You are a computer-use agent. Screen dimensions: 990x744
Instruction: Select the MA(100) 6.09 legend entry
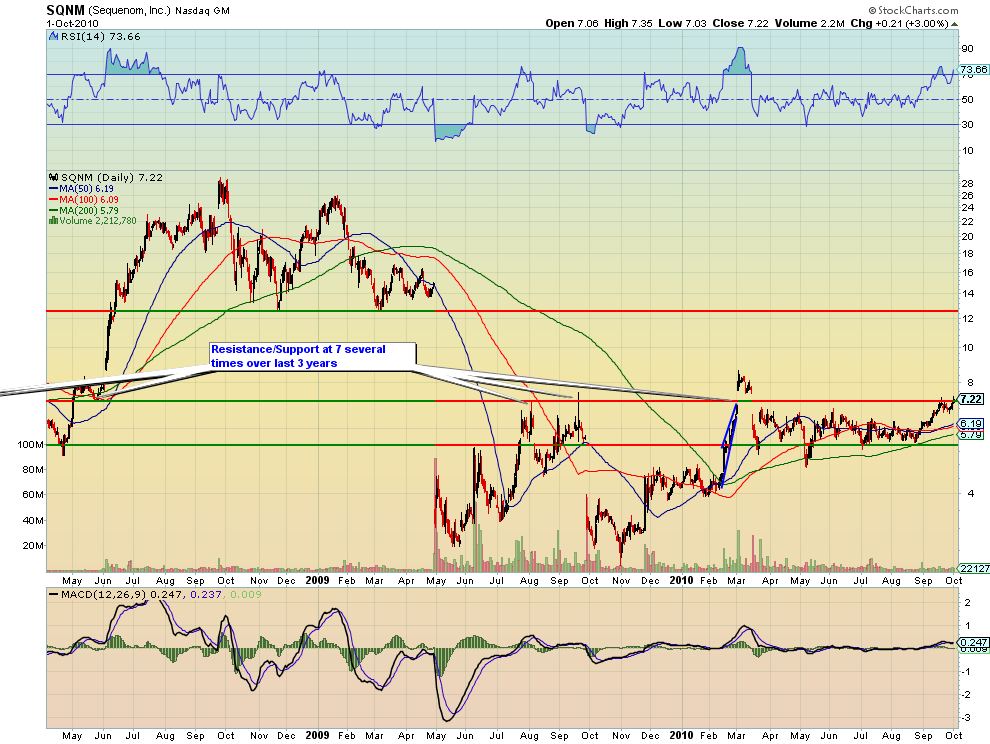point(84,200)
